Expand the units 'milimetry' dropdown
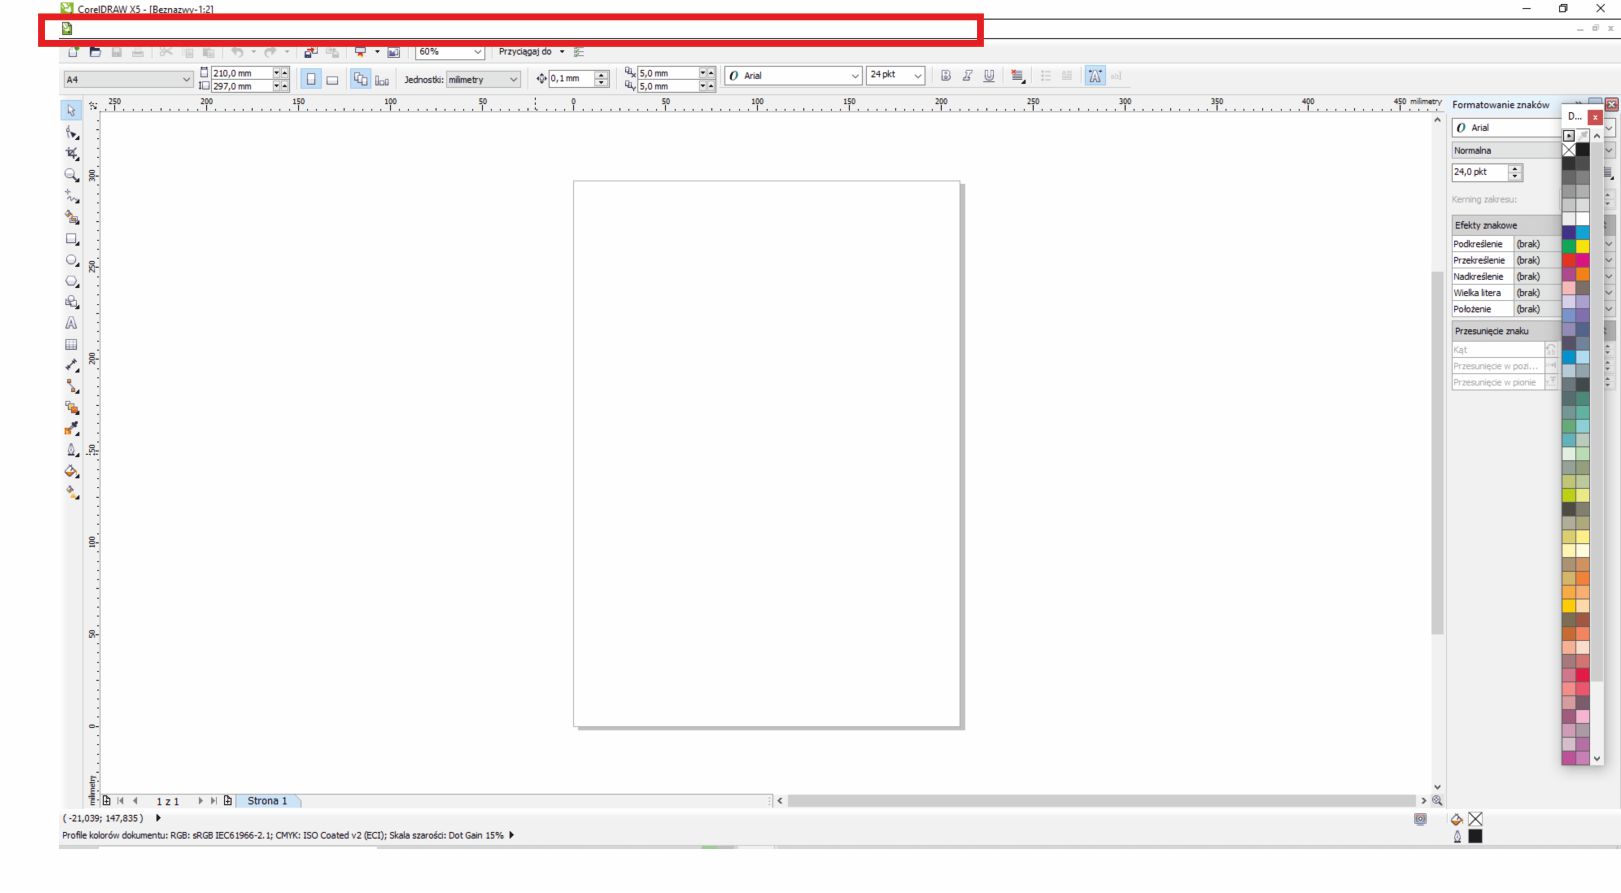The image size is (1621, 893). coord(514,79)
